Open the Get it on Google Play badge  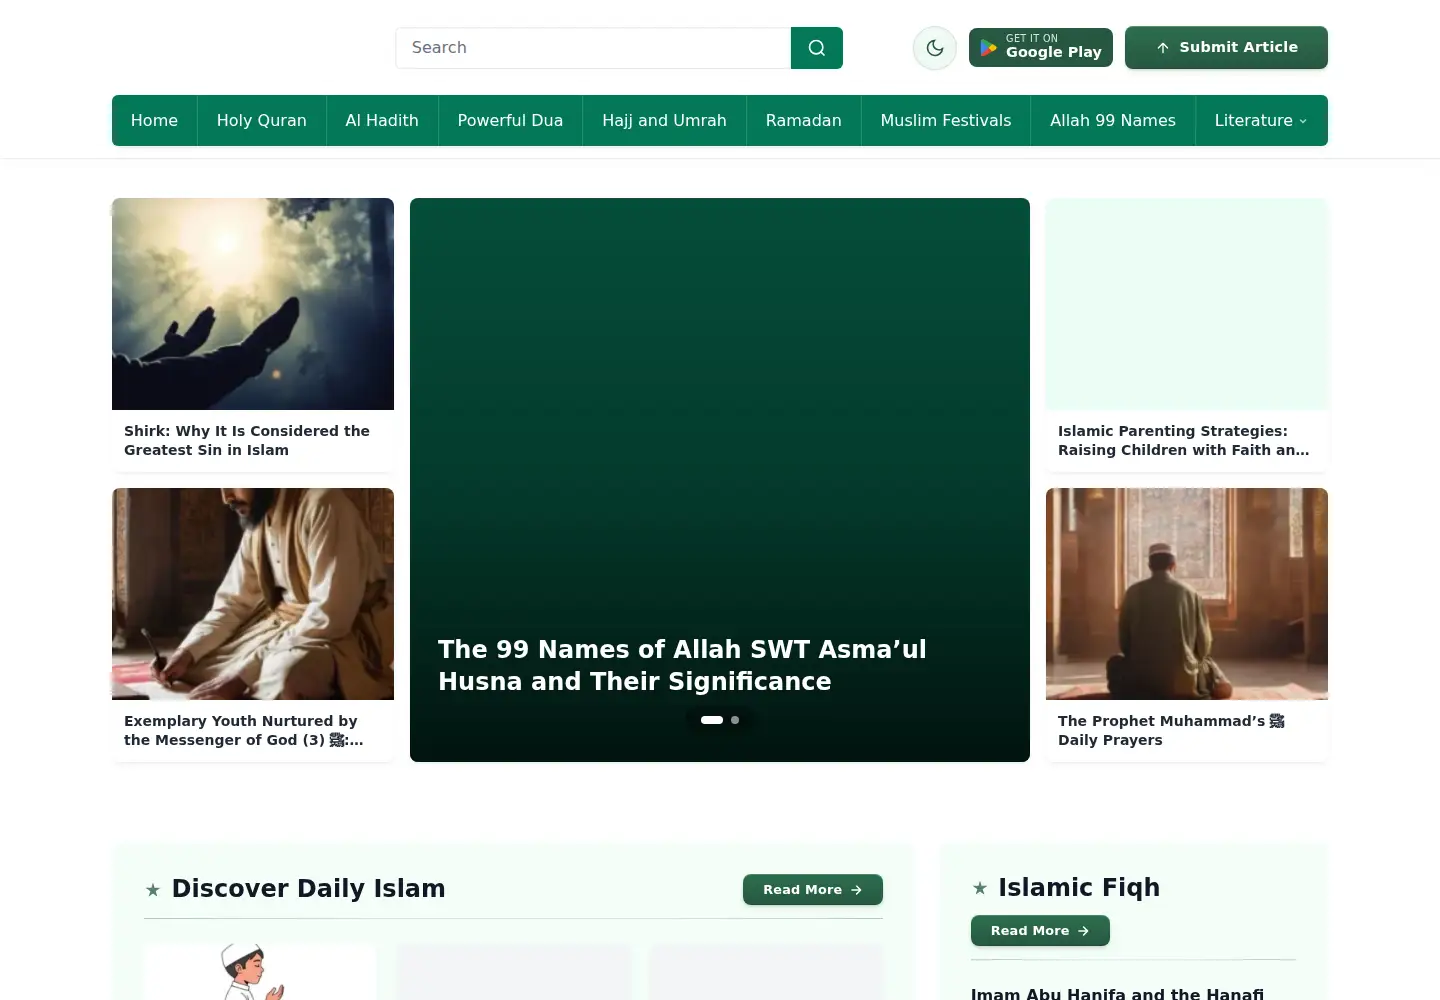coord(1040,48)
